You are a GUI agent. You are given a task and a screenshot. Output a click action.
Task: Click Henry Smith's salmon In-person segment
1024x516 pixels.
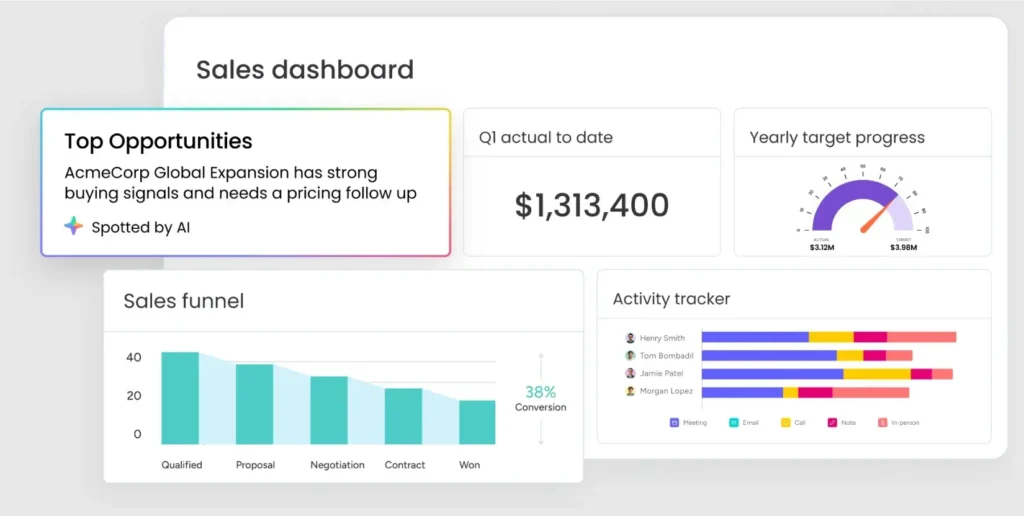pyautogui.click(x=921, y=337)
